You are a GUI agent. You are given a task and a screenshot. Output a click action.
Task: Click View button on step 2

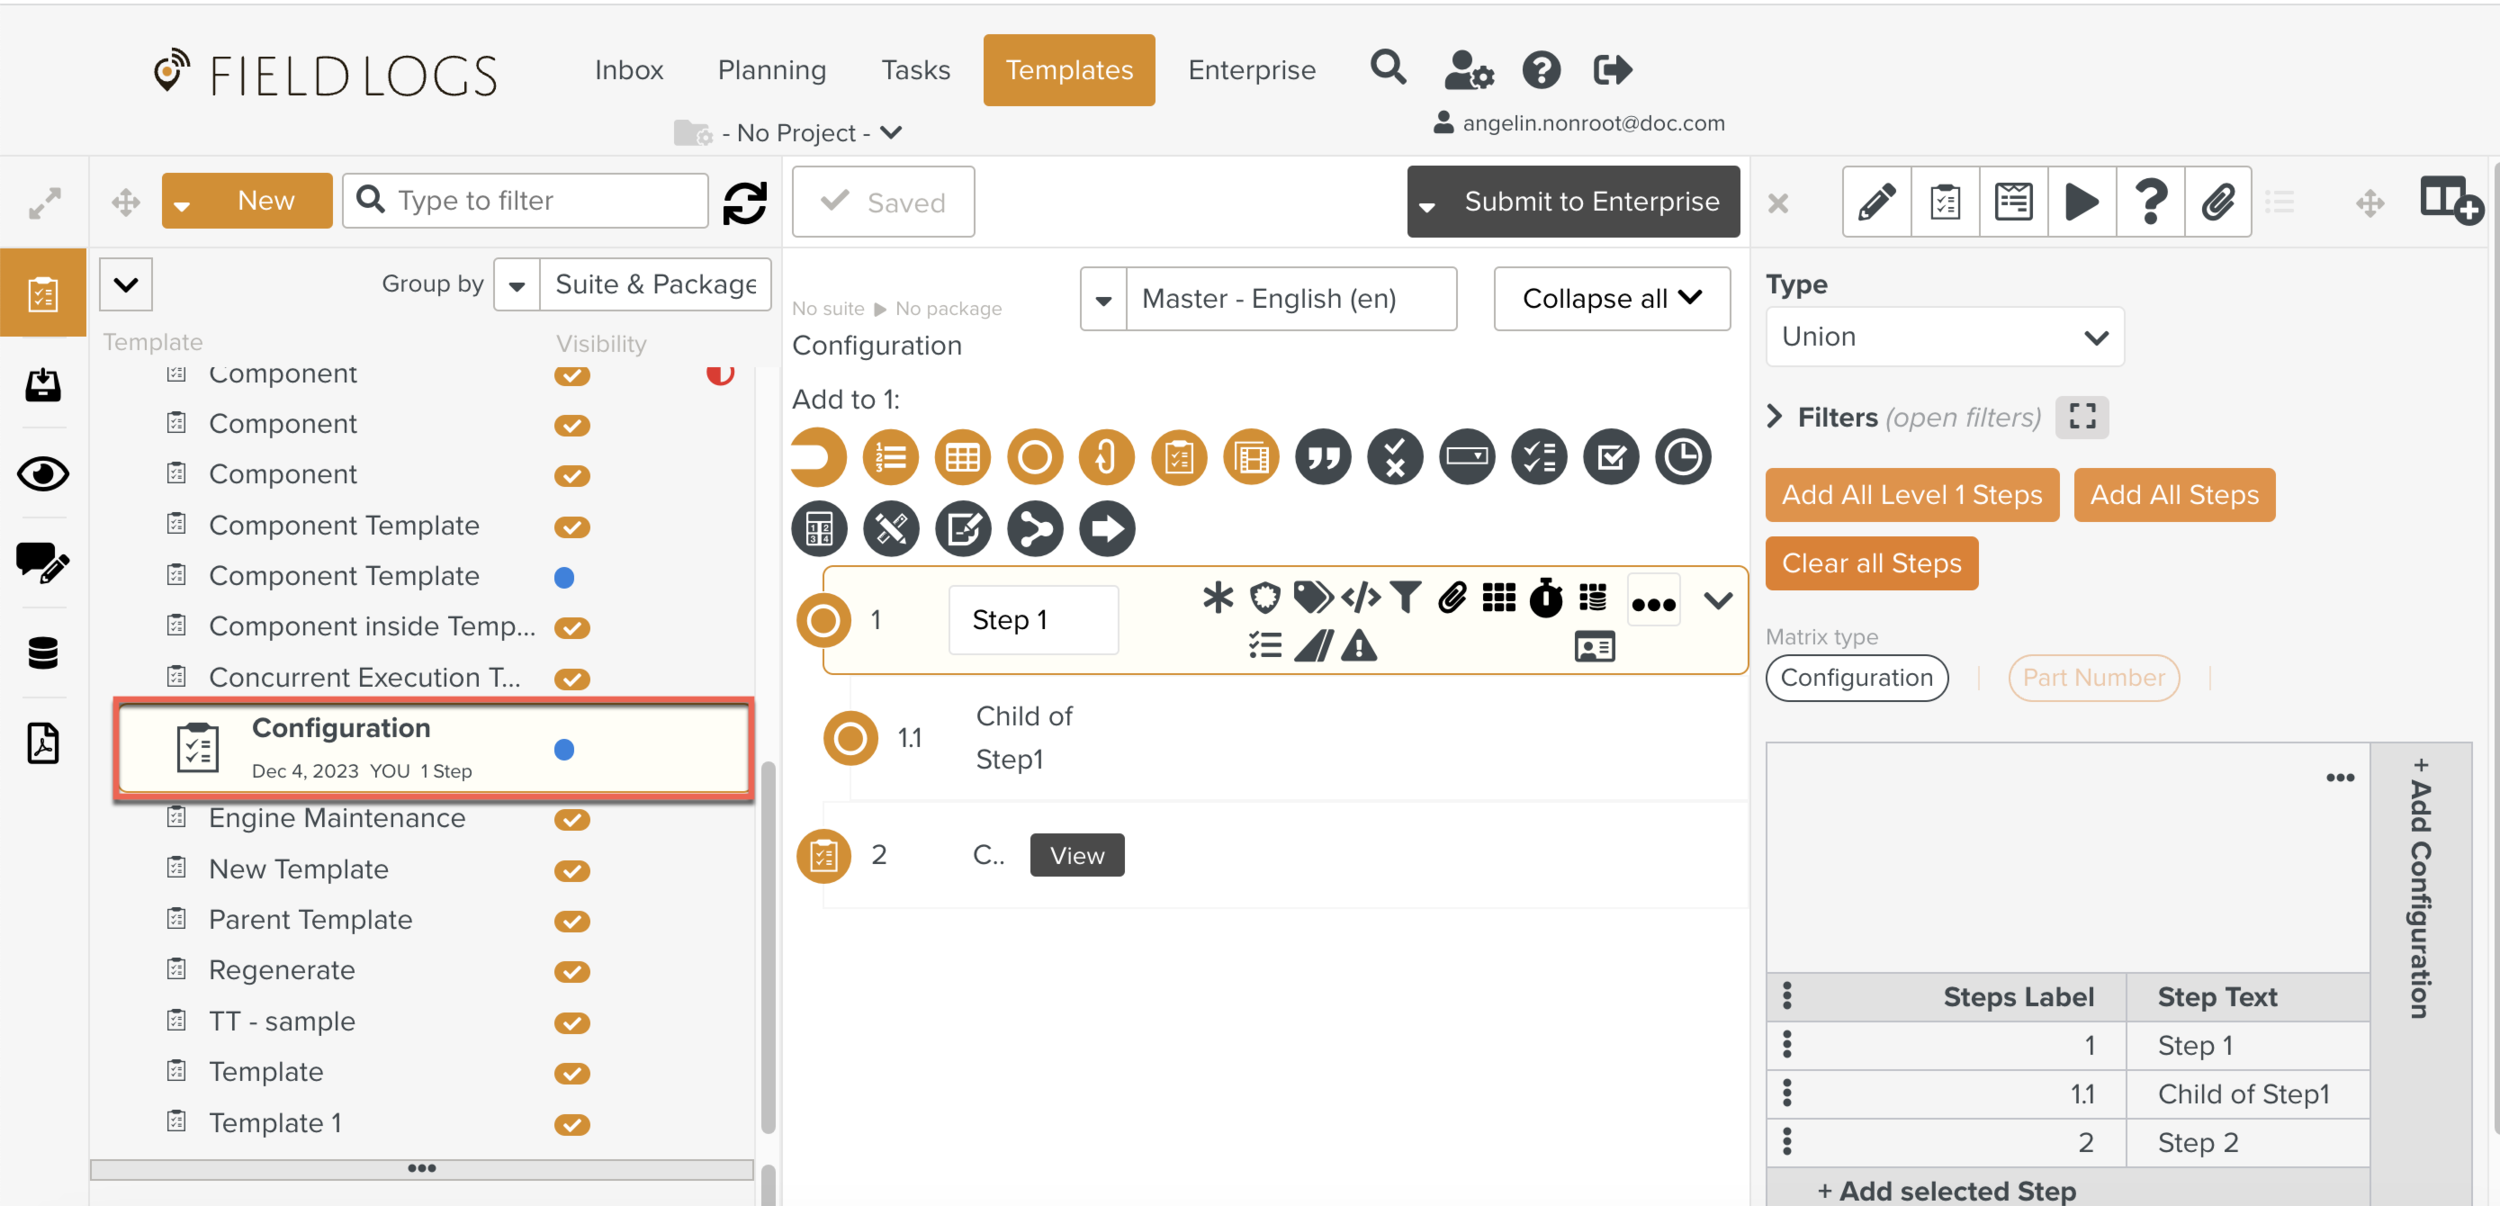click(x=1077, y=856)
